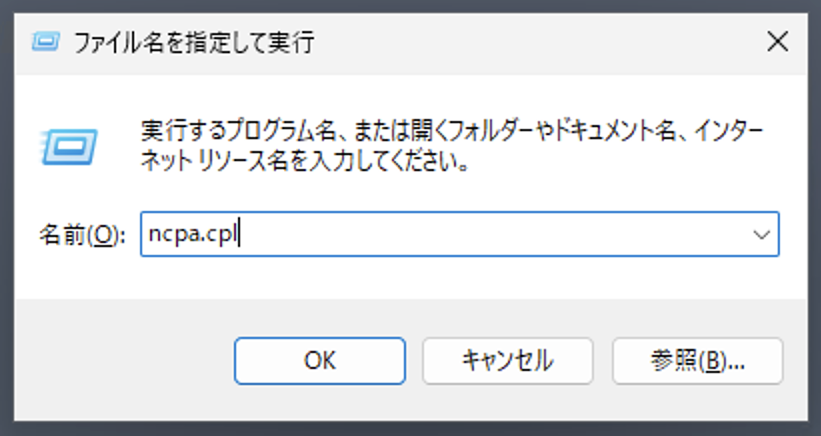
Task: Click the キャンセル button
Action: coord(508,361)
